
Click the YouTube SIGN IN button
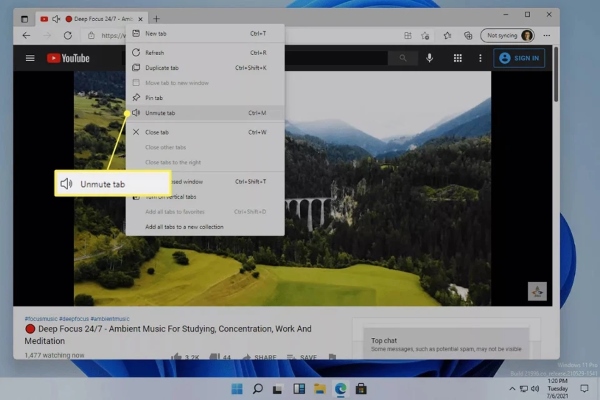[519, 59]
